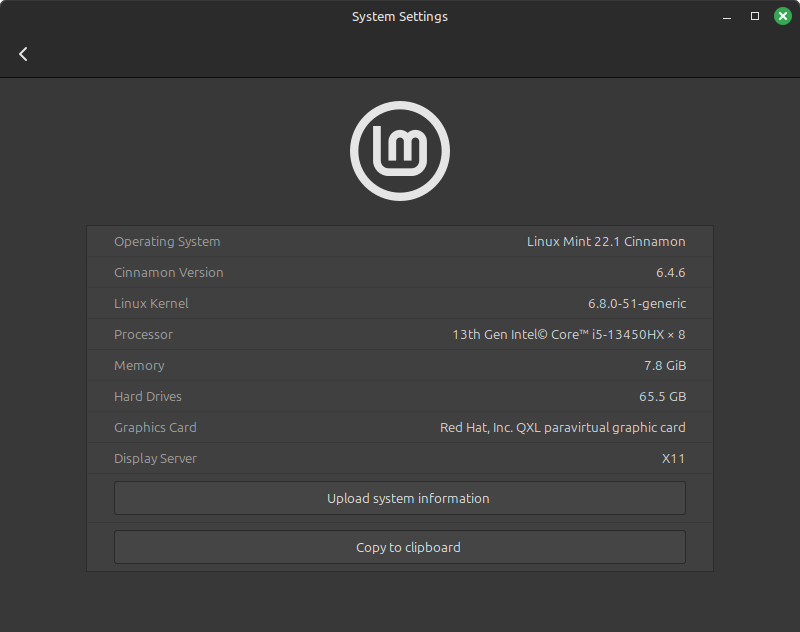Viewport: 800px width, 632px height.
Task: Click the Linux Kernel label
Action: [151, 303]
